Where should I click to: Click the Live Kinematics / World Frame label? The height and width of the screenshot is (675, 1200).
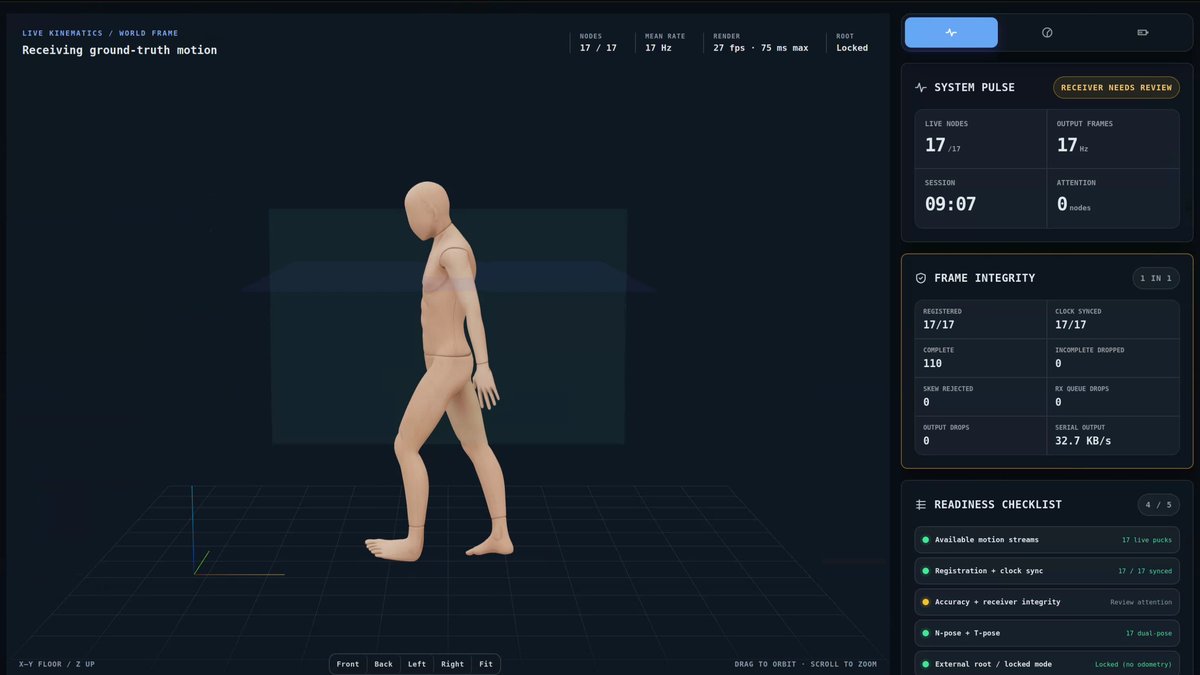coord(100,33)
